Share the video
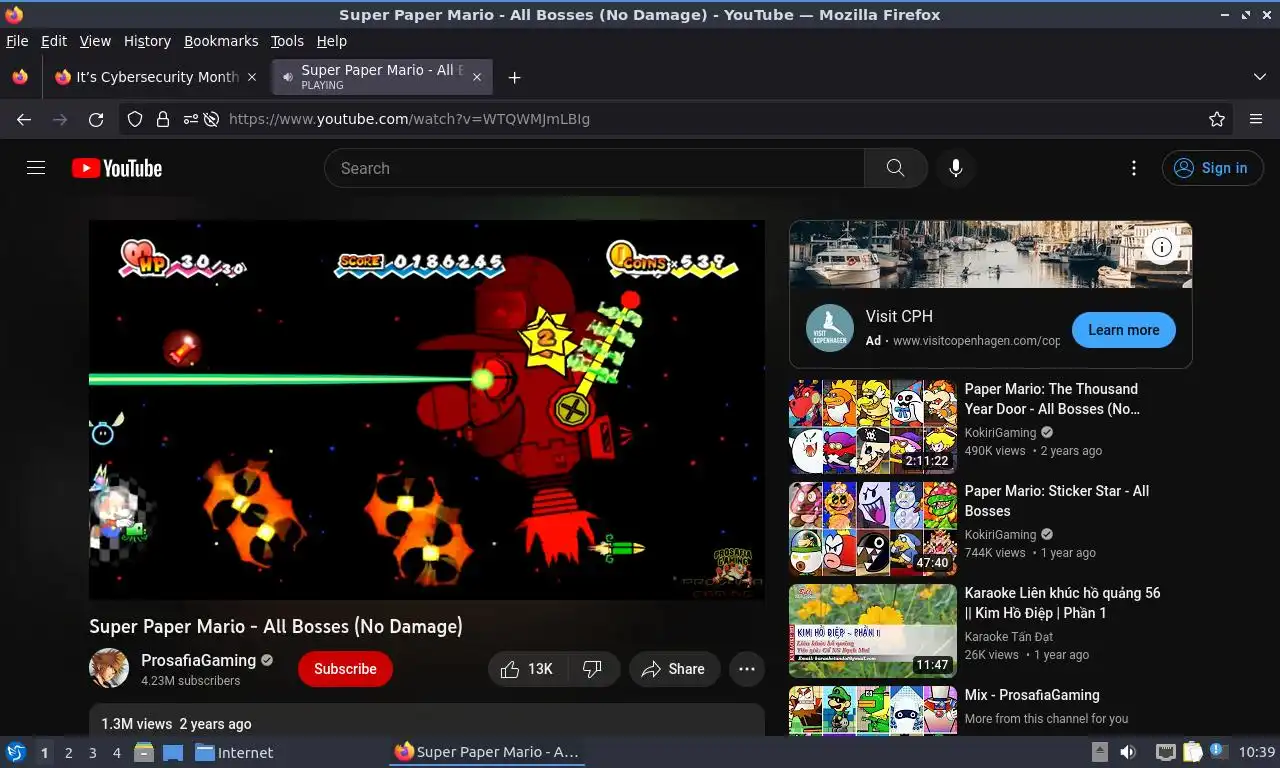This screenshot has width=1280, height=768. coord(675,669)
